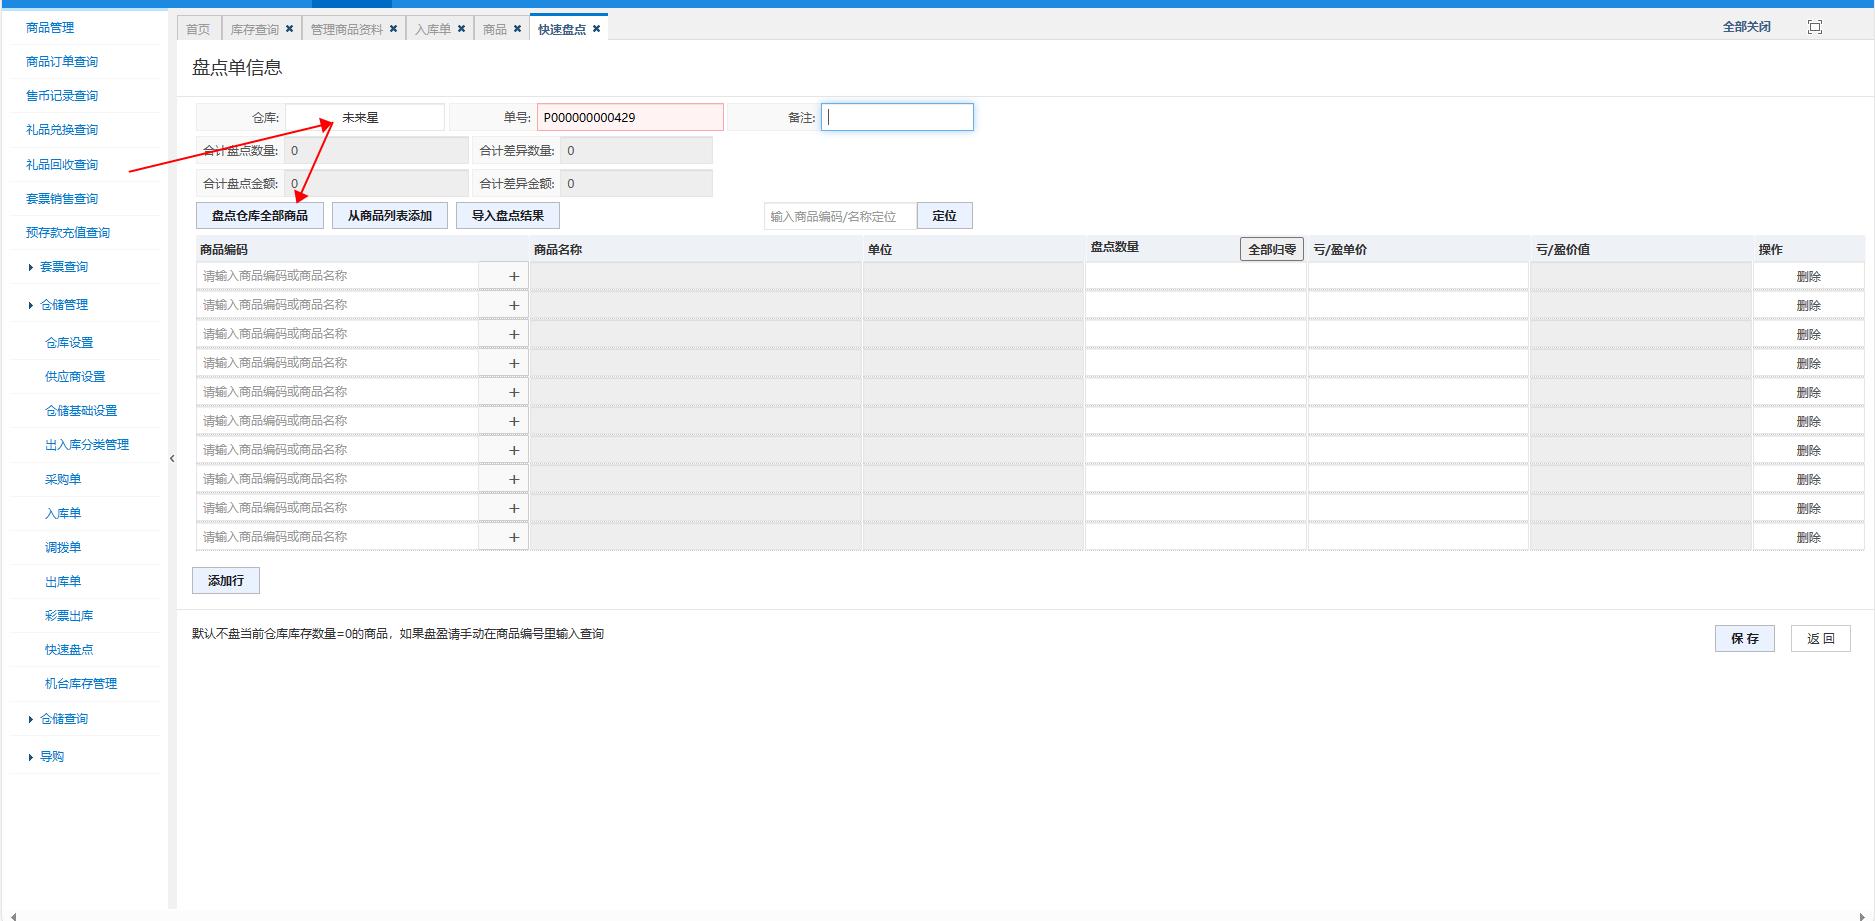Open 商品管理 in the sidebar
The image size is (1875, 921).
click(50, 28)
